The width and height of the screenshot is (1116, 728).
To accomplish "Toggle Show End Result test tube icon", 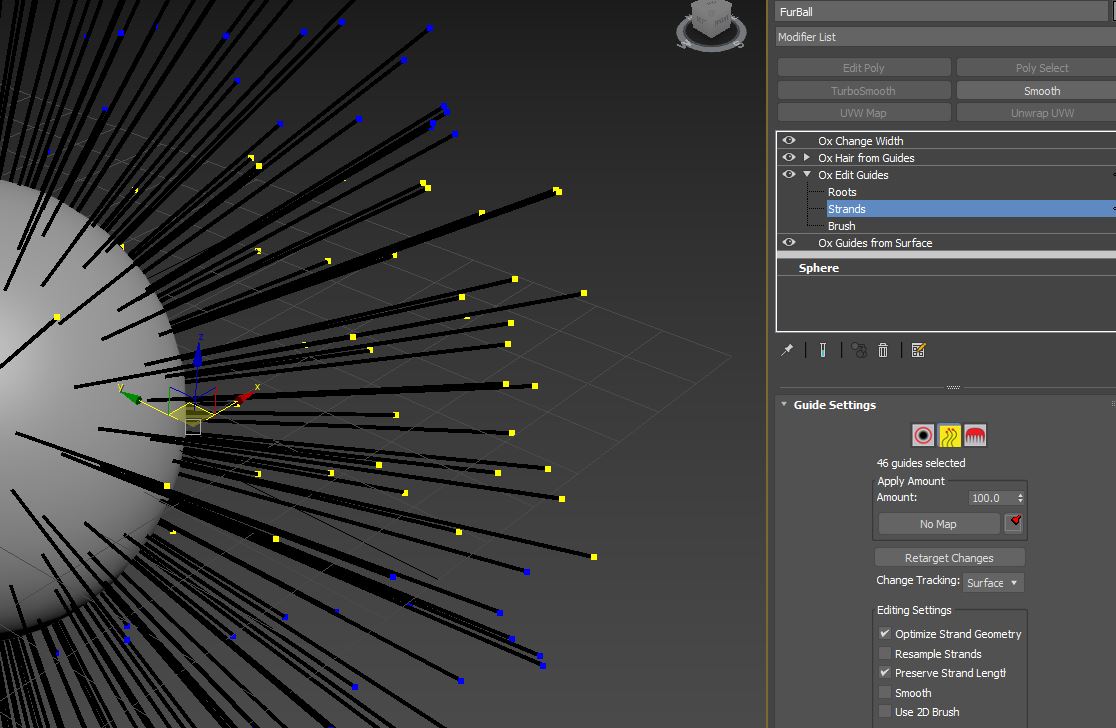I will pyautogui.click(x=822, y=350).
